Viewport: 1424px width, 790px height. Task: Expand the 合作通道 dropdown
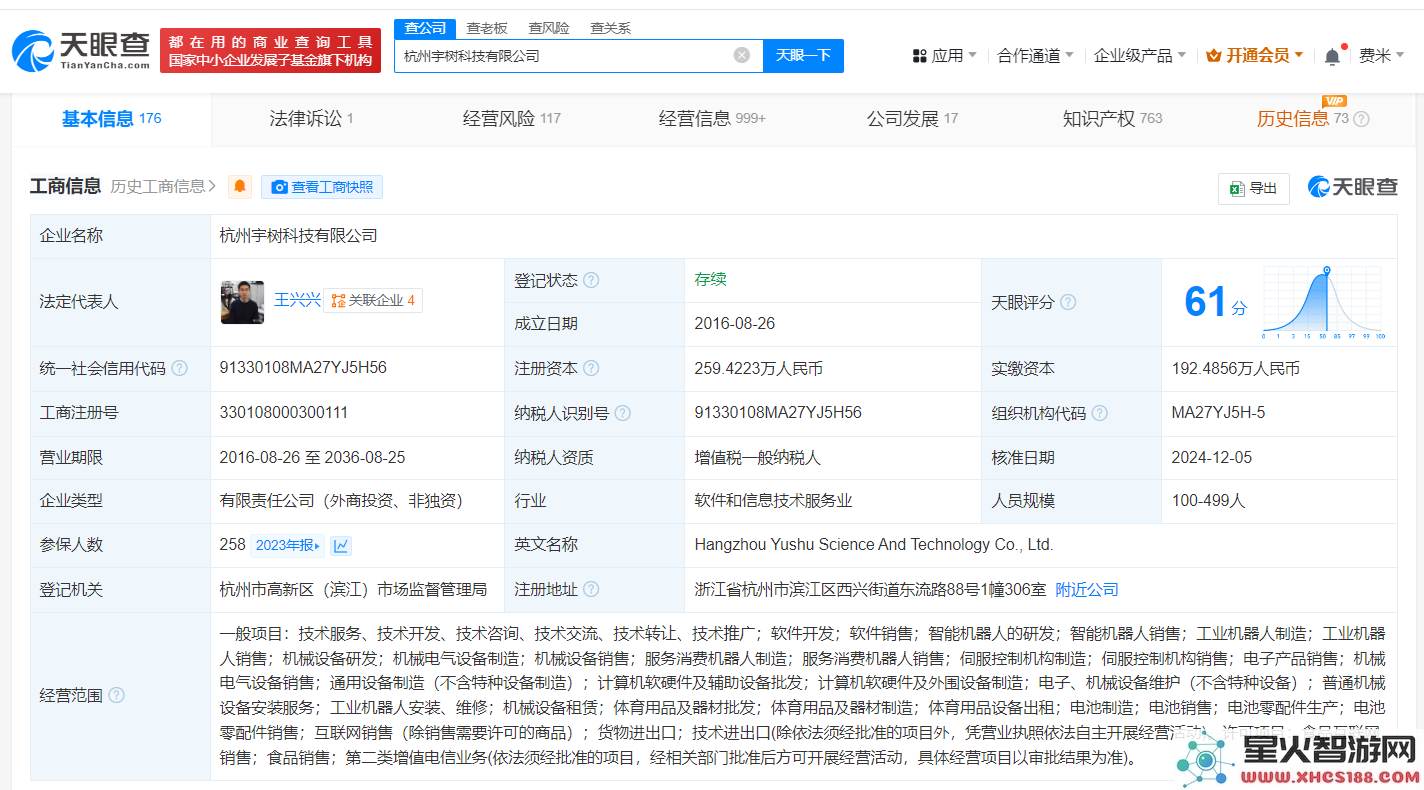pyautogui.click(x=1036, y=56)
